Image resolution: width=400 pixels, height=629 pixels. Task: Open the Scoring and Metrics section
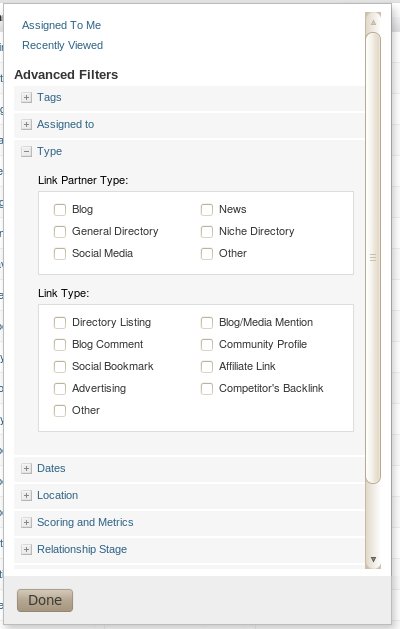point(85,522)
